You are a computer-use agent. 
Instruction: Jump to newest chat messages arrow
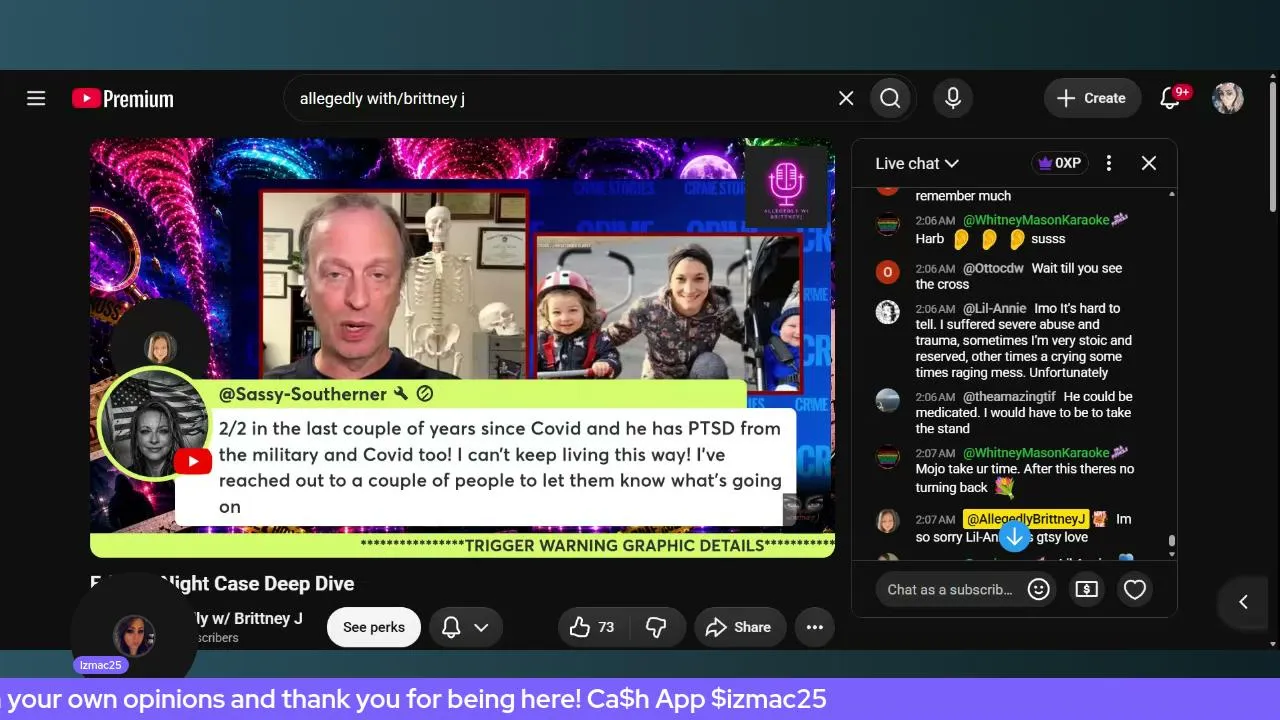[x=1014, y=537]
